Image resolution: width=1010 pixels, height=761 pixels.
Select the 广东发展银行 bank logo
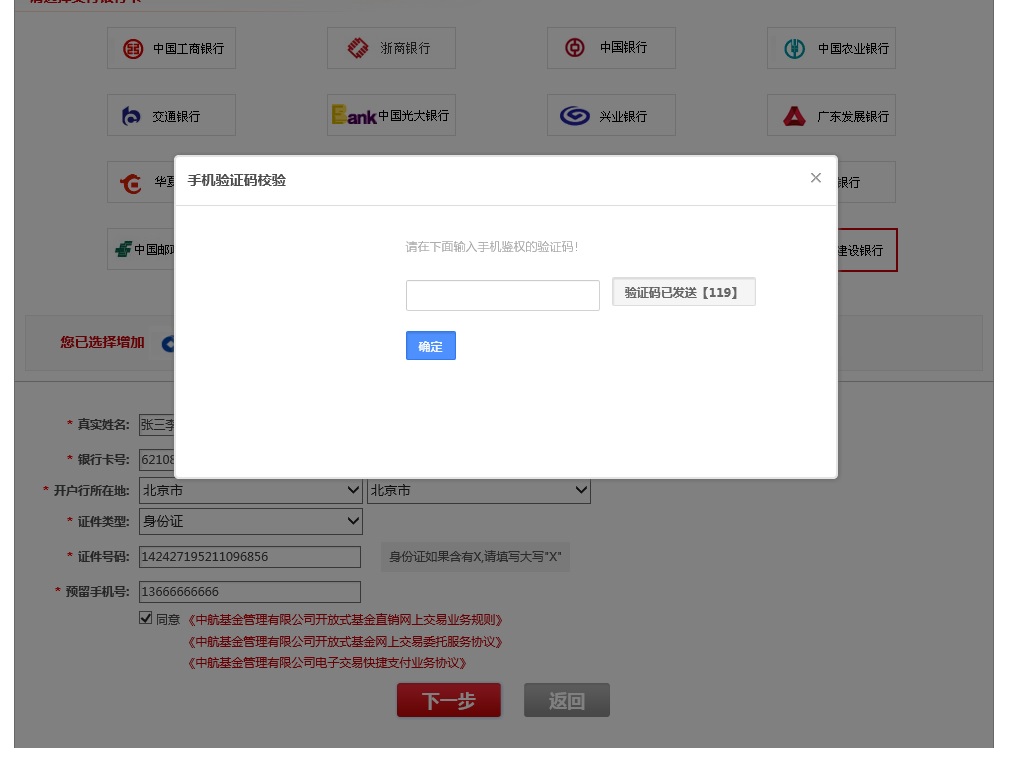coord(831,115)
